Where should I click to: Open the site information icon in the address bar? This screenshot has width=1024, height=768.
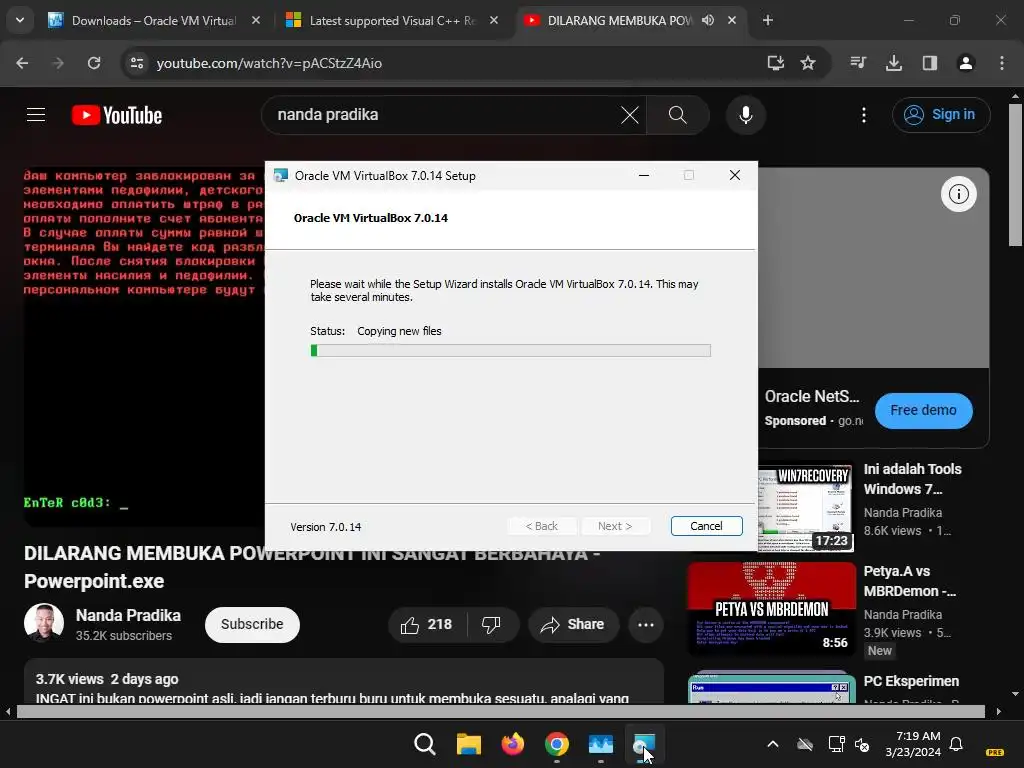click(136, 63)
